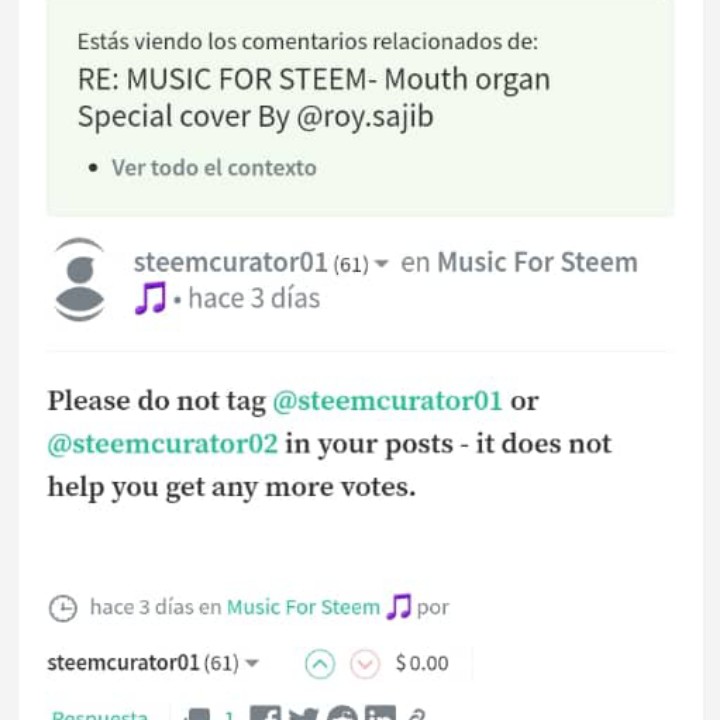Copy the comment link via the chain icon
Viewport: 720px width, 720px height.
(x=417, y=714)
